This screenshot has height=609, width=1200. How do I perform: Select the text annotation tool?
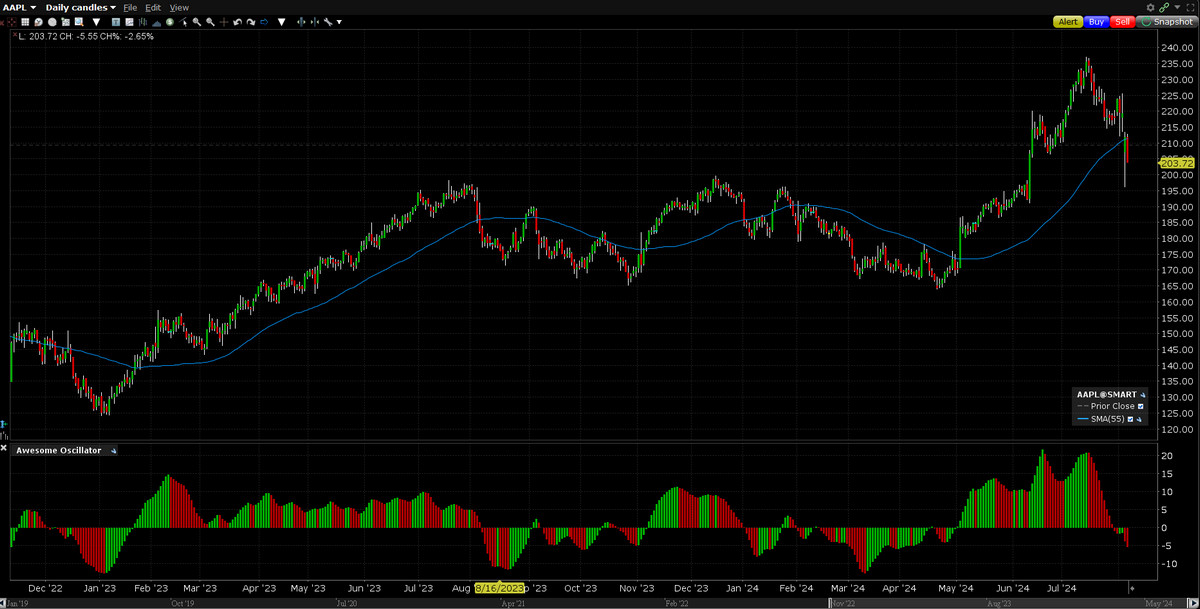click(x=115, y=21)
